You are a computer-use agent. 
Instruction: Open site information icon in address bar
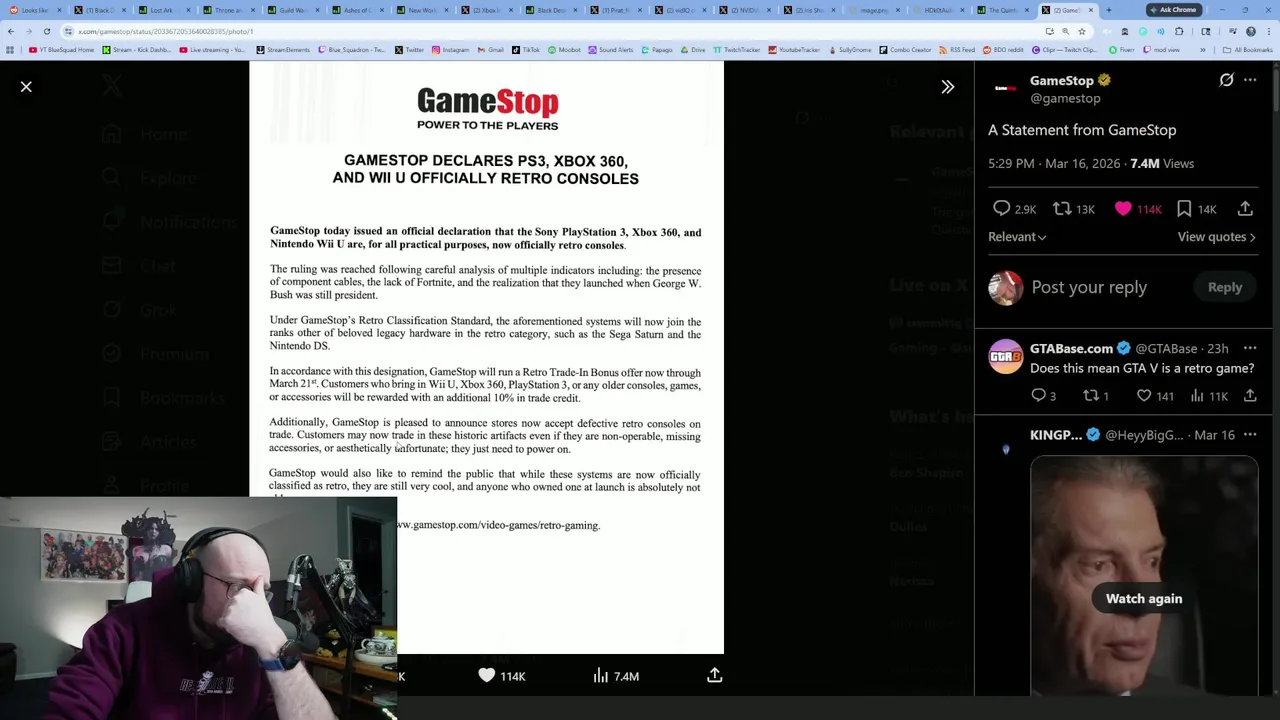point(69,31)
